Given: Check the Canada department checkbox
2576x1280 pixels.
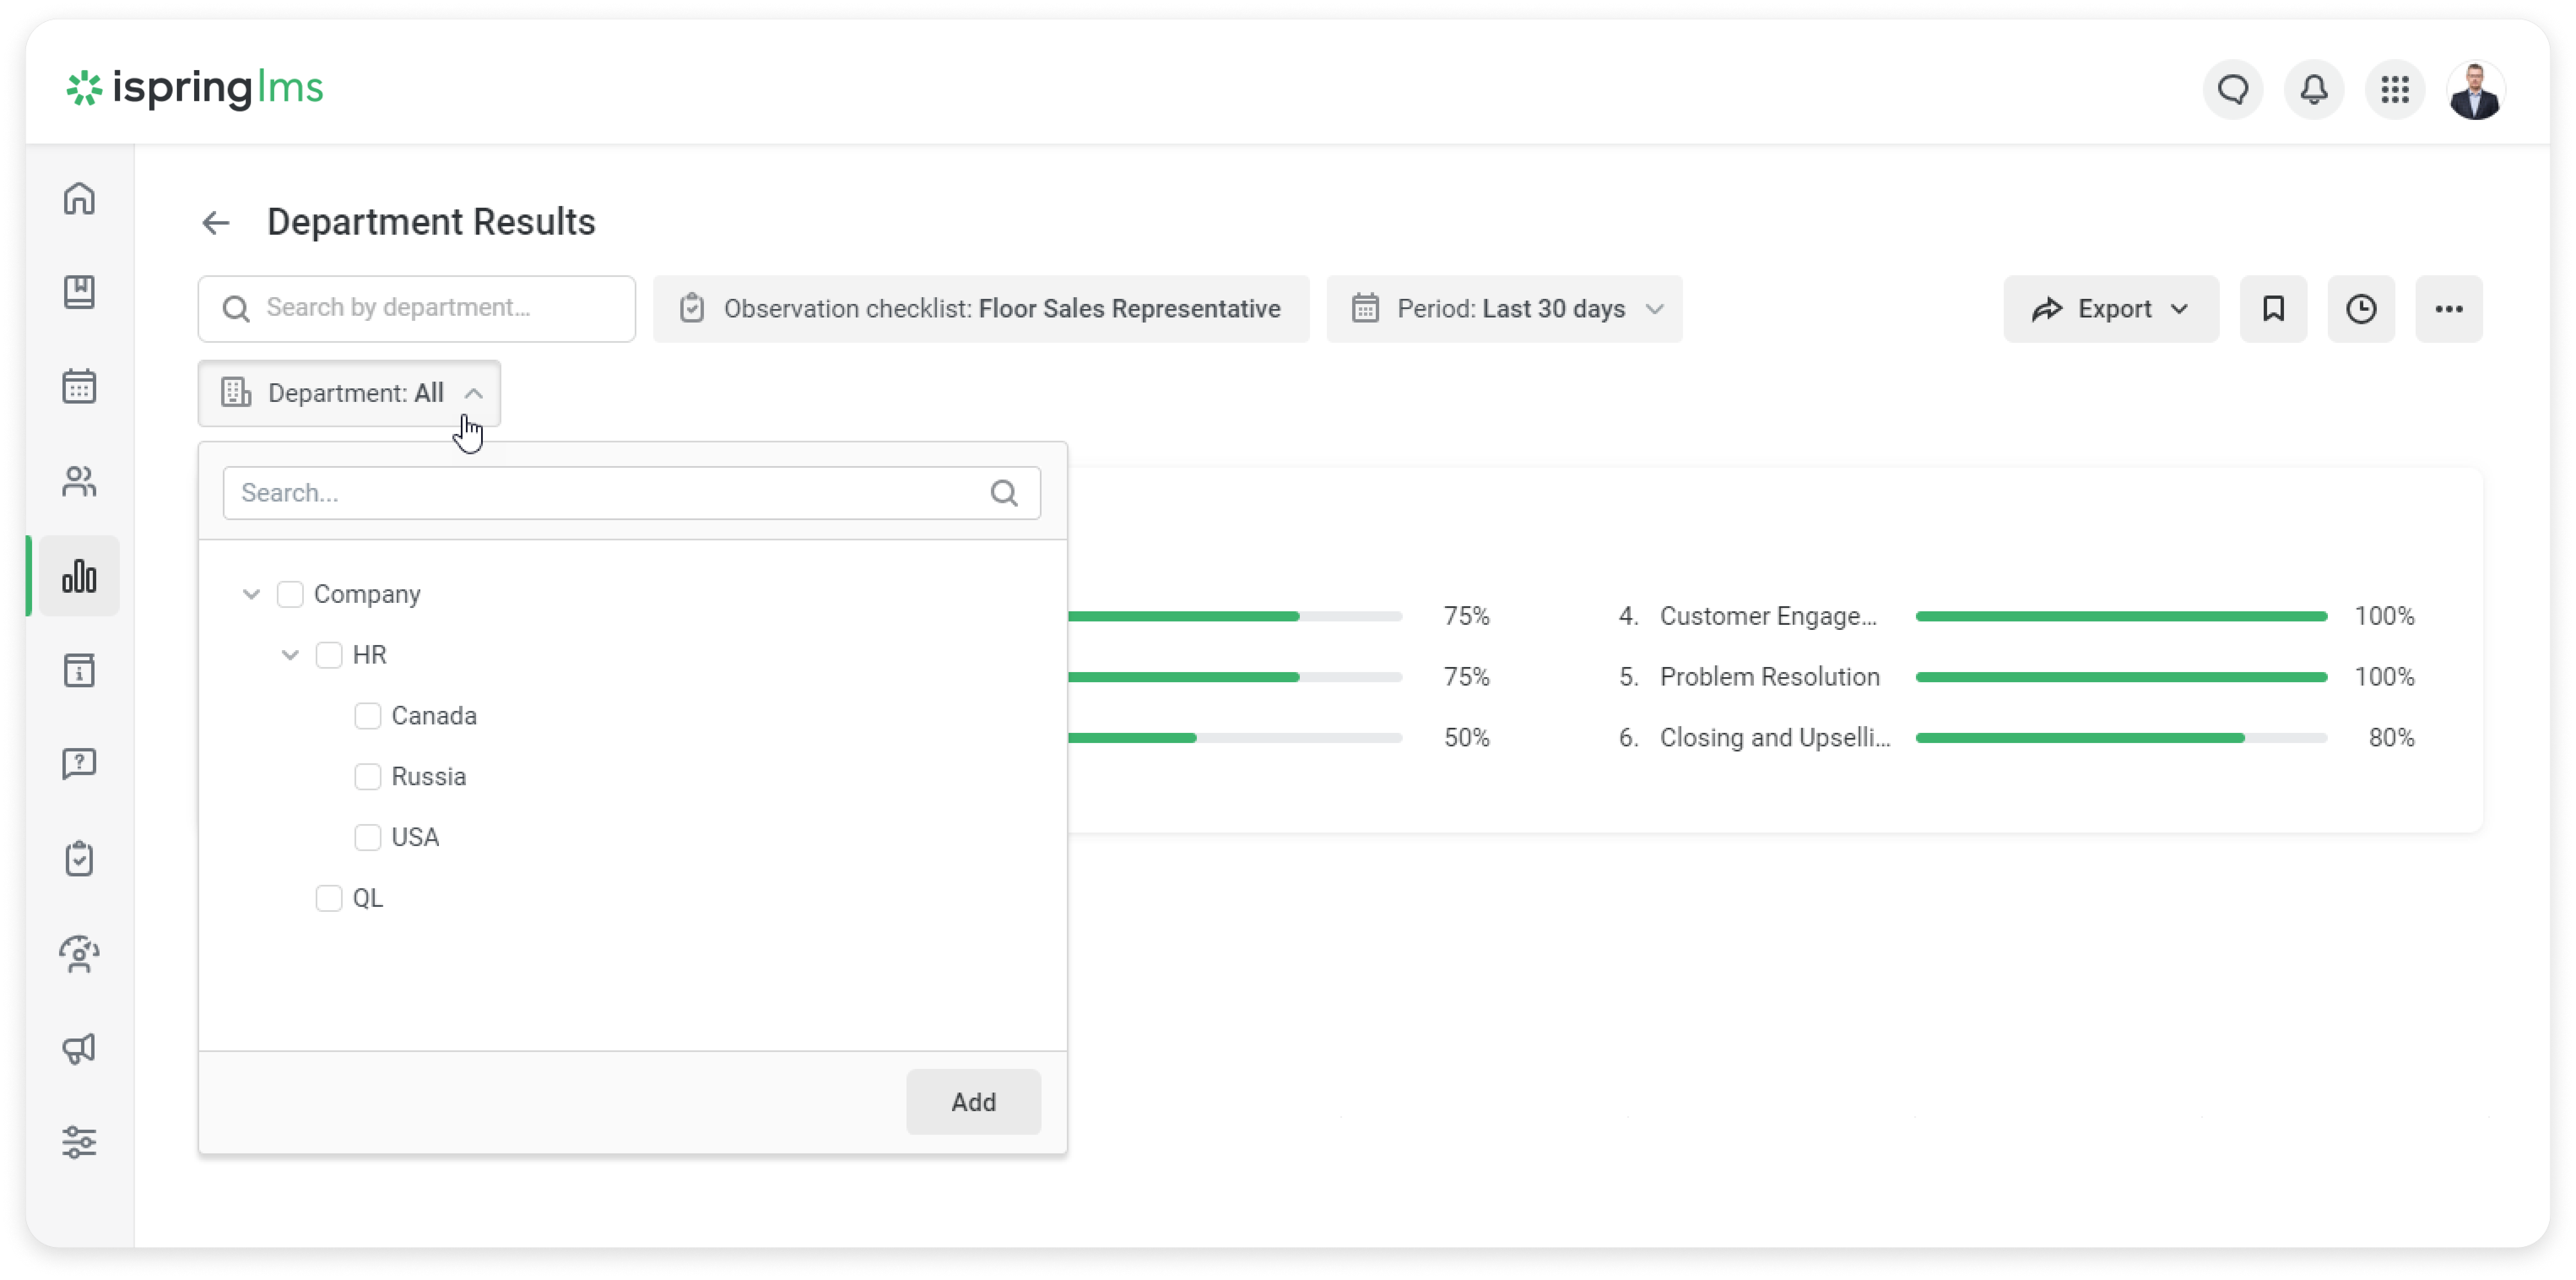Looking at the screenshot, I should tap(368, 716).
